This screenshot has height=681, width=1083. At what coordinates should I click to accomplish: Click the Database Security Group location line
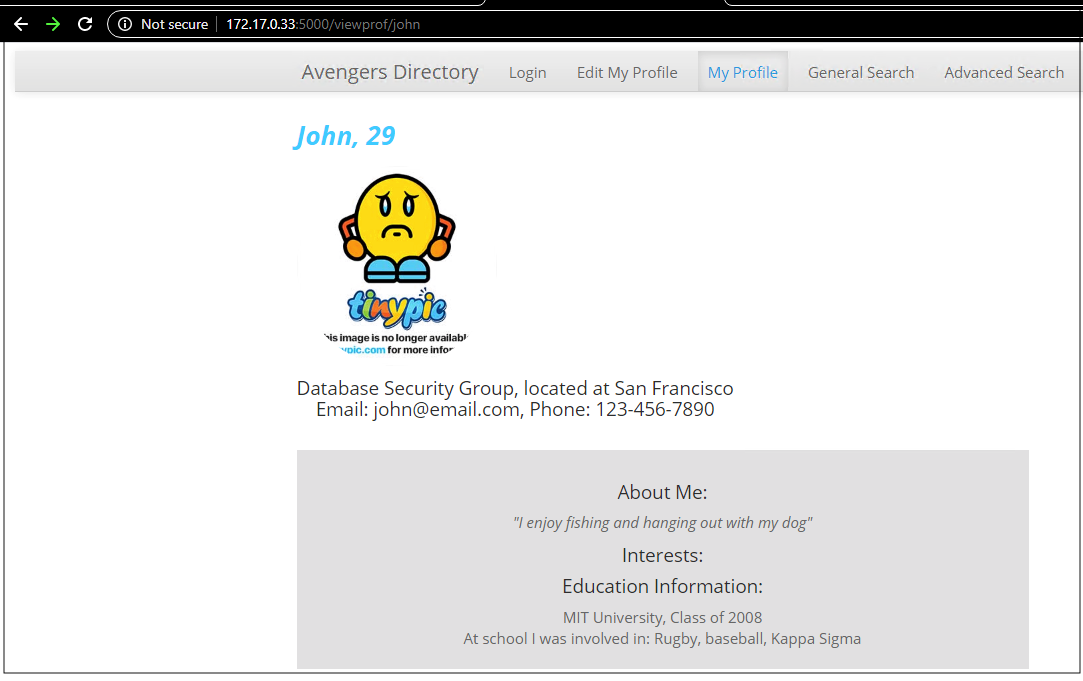point(515,388)
